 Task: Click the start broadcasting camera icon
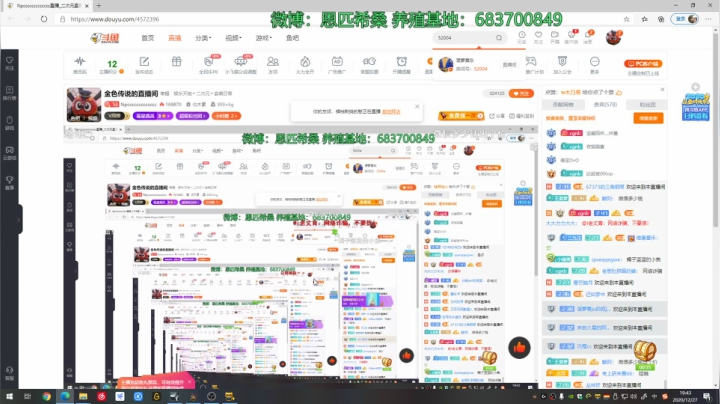[x=555, y=37]
